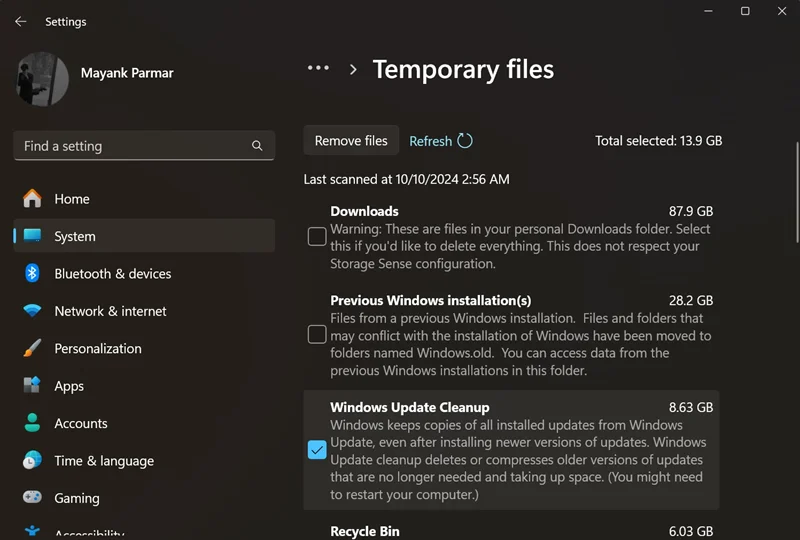
Task: Check the Downloads checkbox
Action: point(317,237)
